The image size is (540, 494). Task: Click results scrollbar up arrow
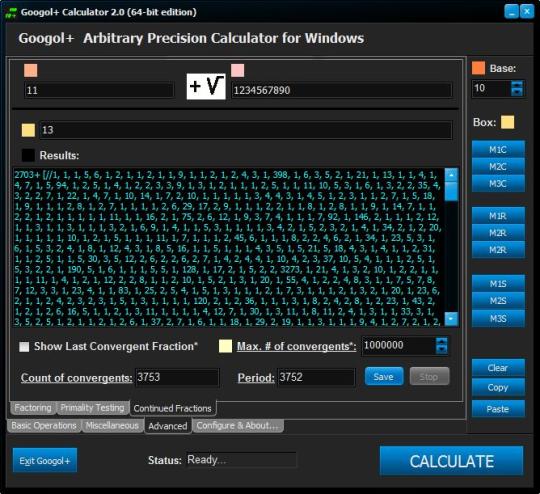(451, 175)
